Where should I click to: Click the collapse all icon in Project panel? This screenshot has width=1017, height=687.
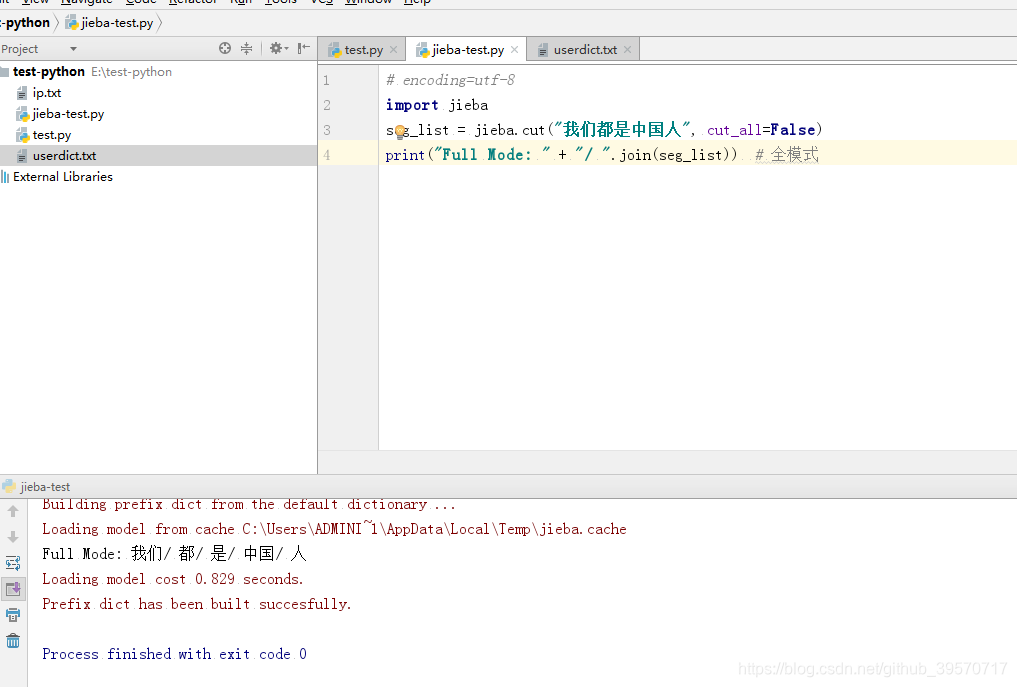[246, 48]
